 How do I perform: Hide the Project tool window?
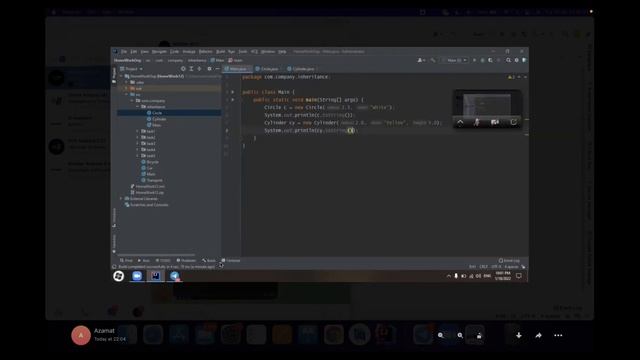point(217,69)
